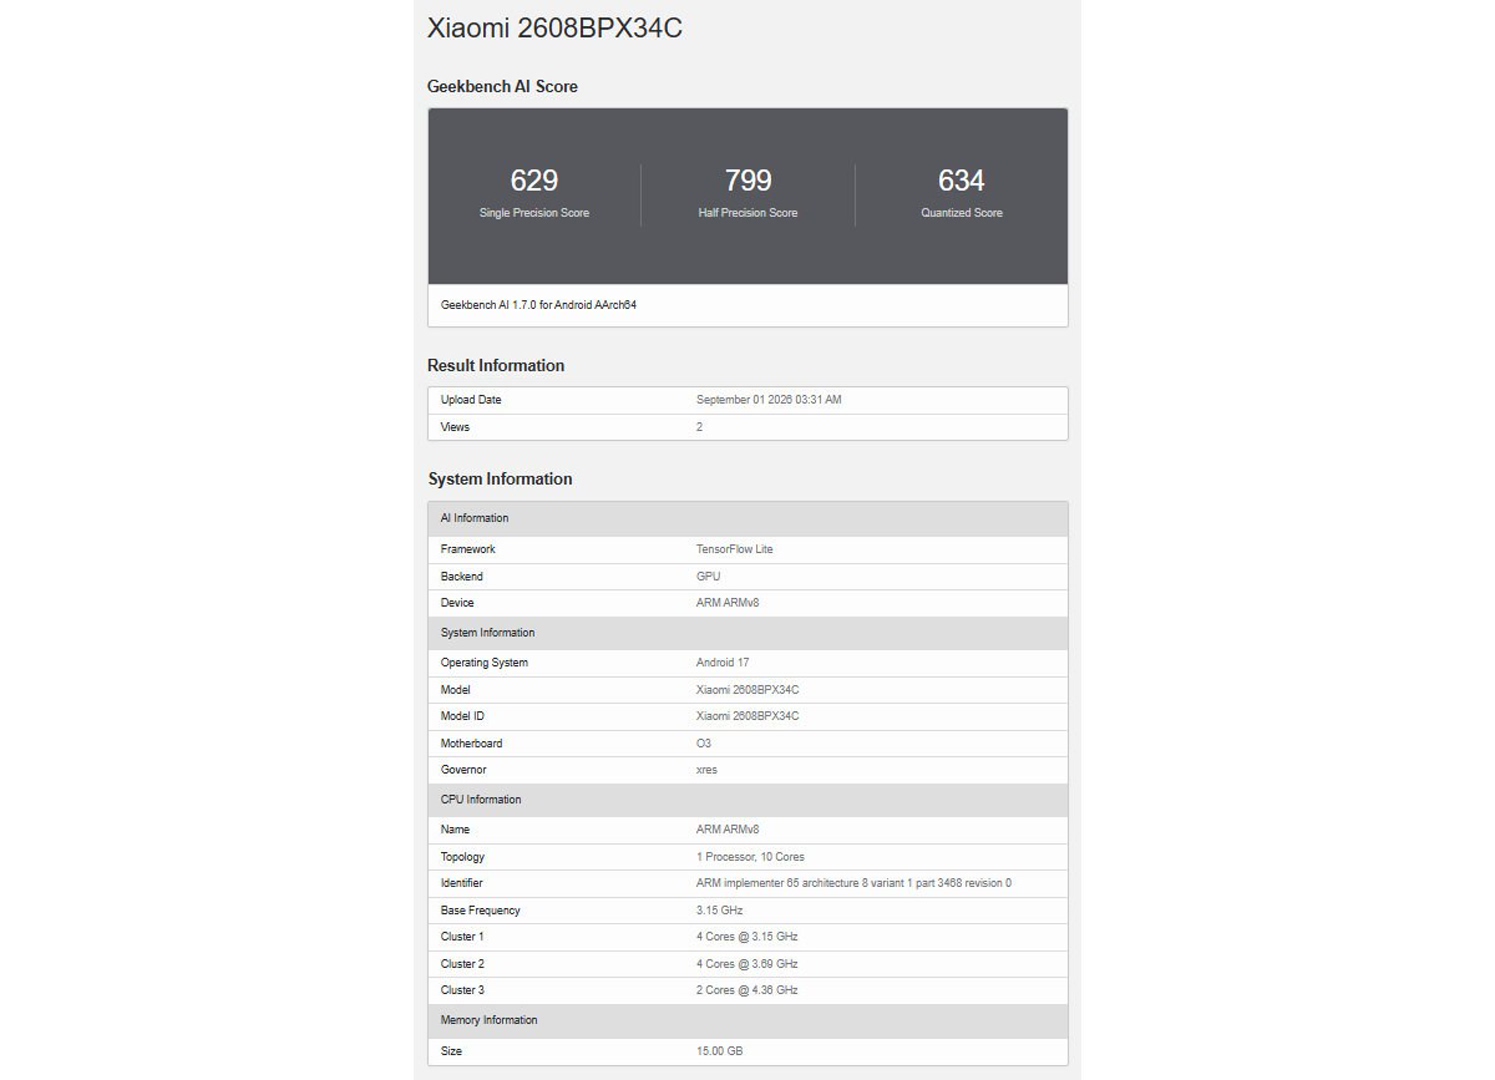Image resolution: width=1495 pixels, height=1080 pixels.
Task: Click the Views label
Action: pyautogui.click(x=455, y=427)
